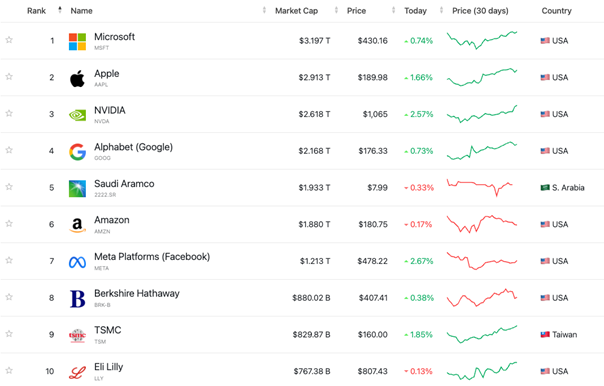Open the Saudi Aramco logo
The width and height of the screenshot is (604, 386).
(x=77, y=188)
